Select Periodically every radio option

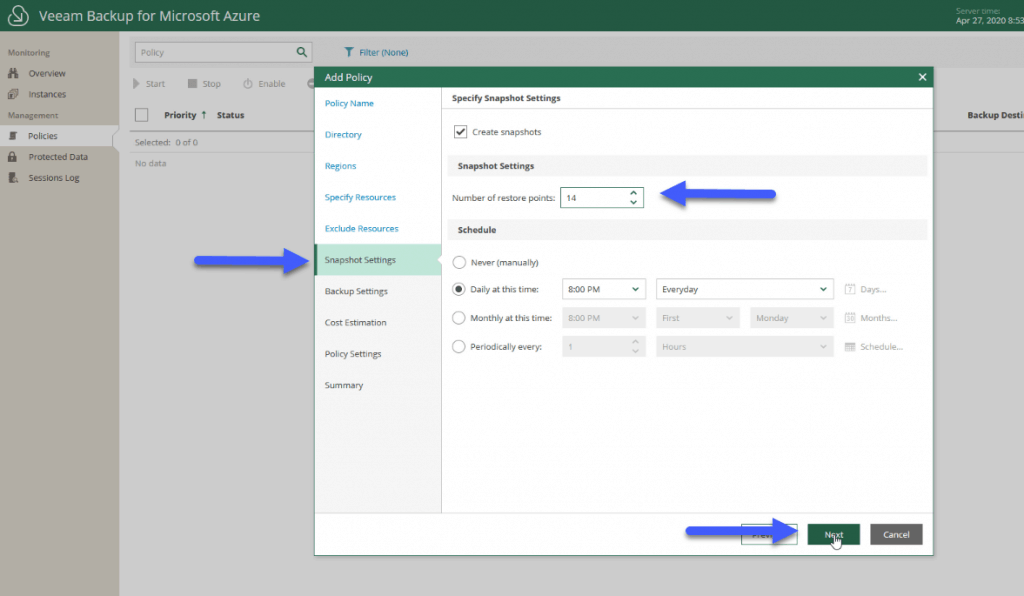(x=458, y=347)
